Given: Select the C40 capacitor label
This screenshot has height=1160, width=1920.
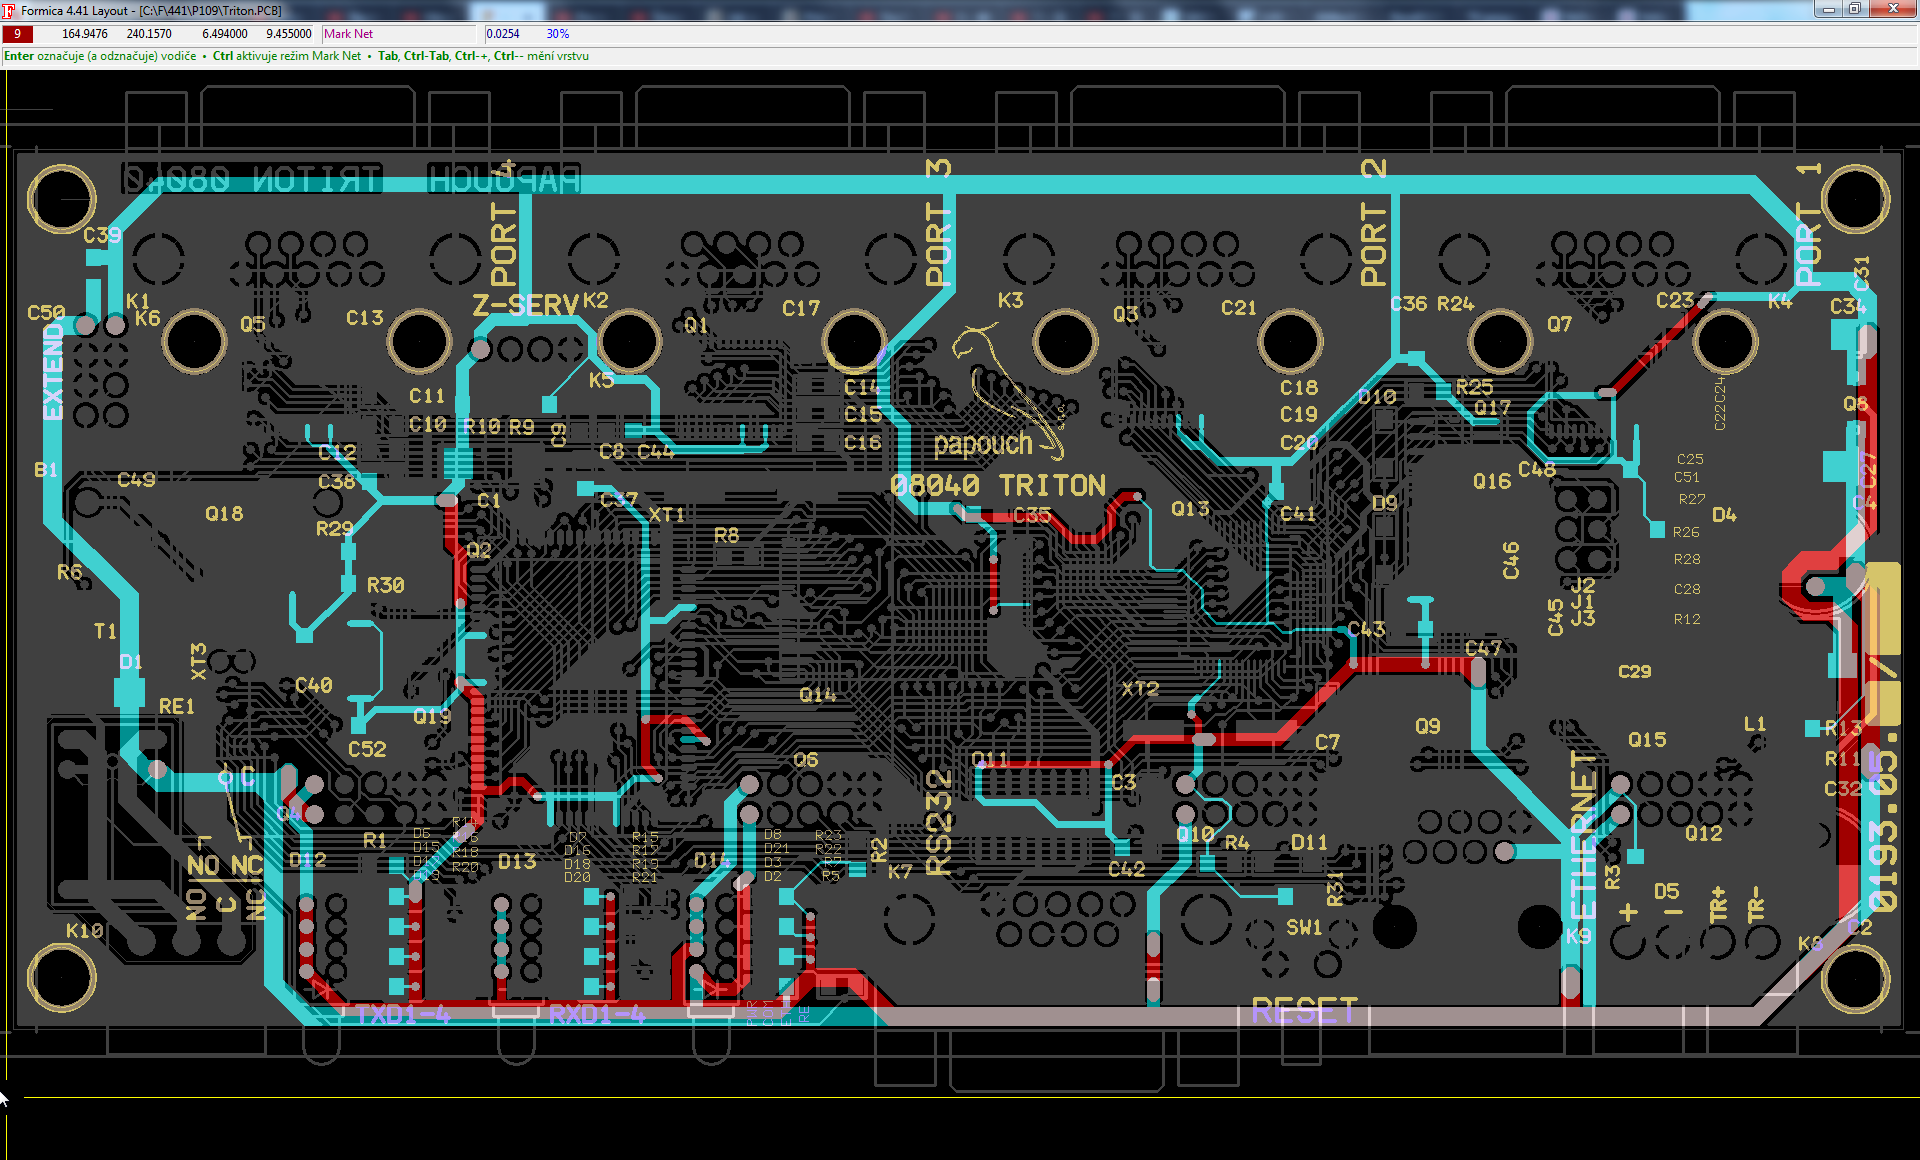Looking at the screenshot, I should pos(313,686).
